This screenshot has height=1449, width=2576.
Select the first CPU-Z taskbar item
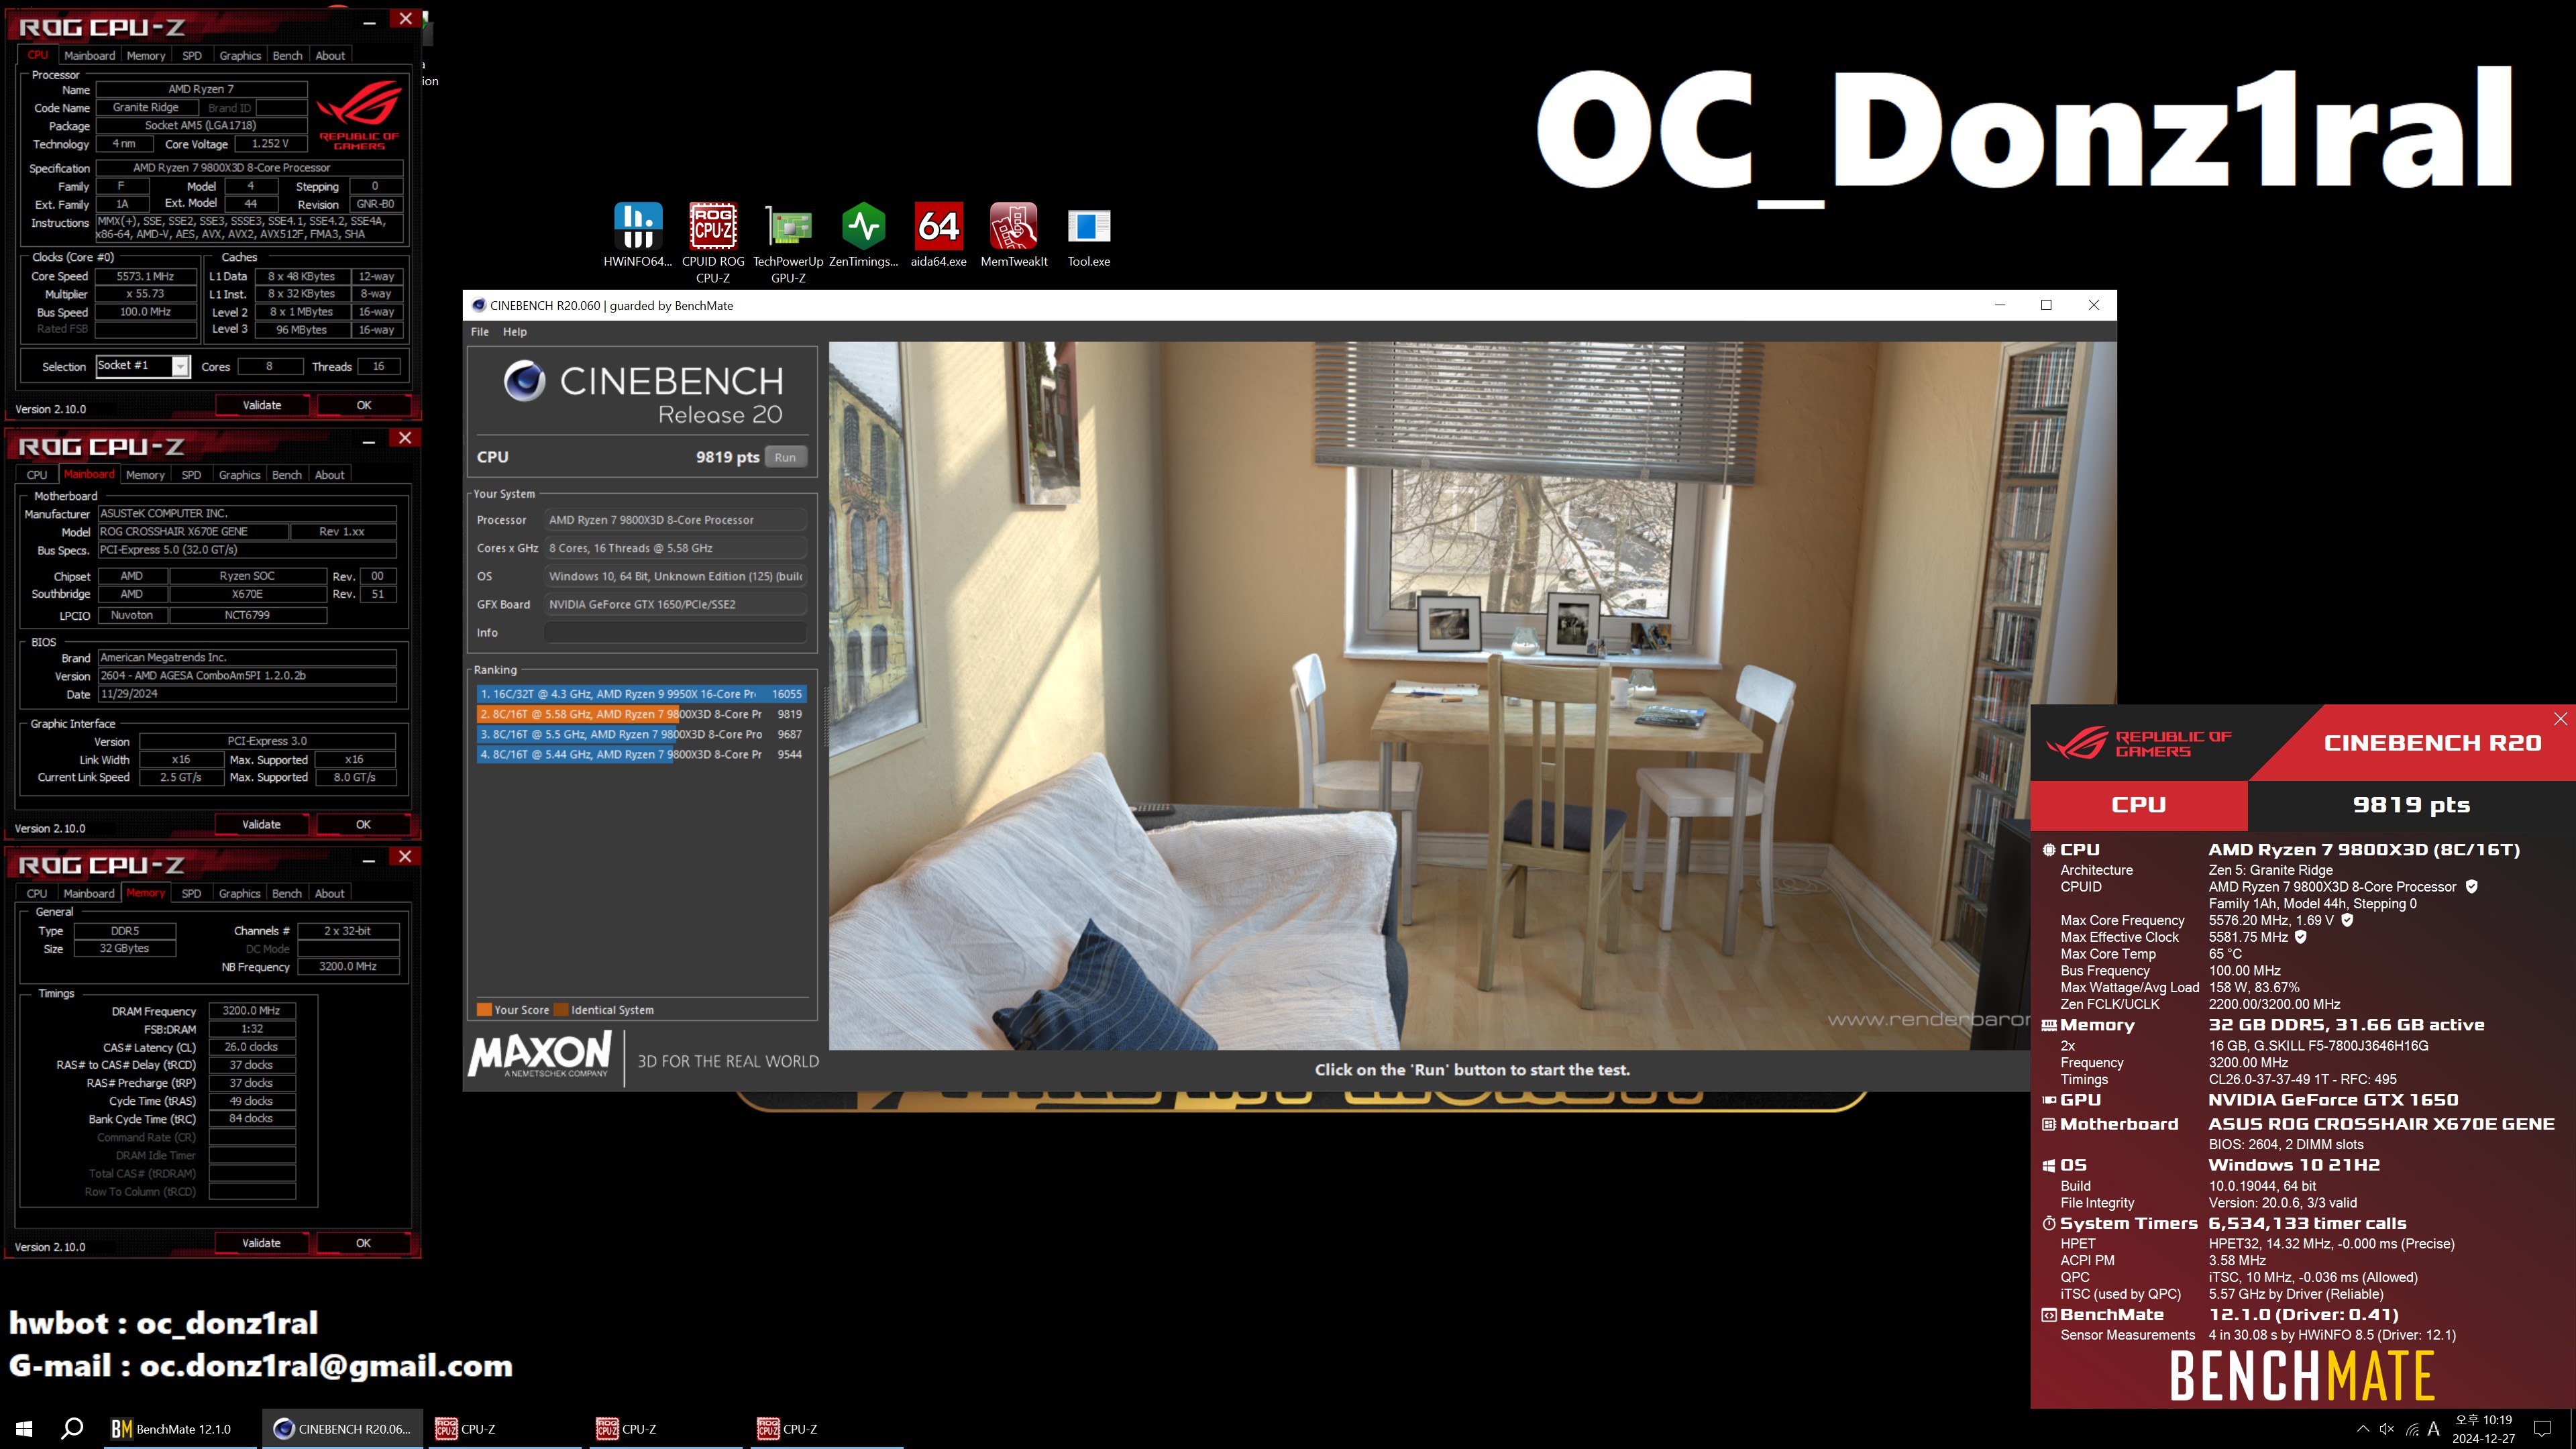click(505, 1429)
